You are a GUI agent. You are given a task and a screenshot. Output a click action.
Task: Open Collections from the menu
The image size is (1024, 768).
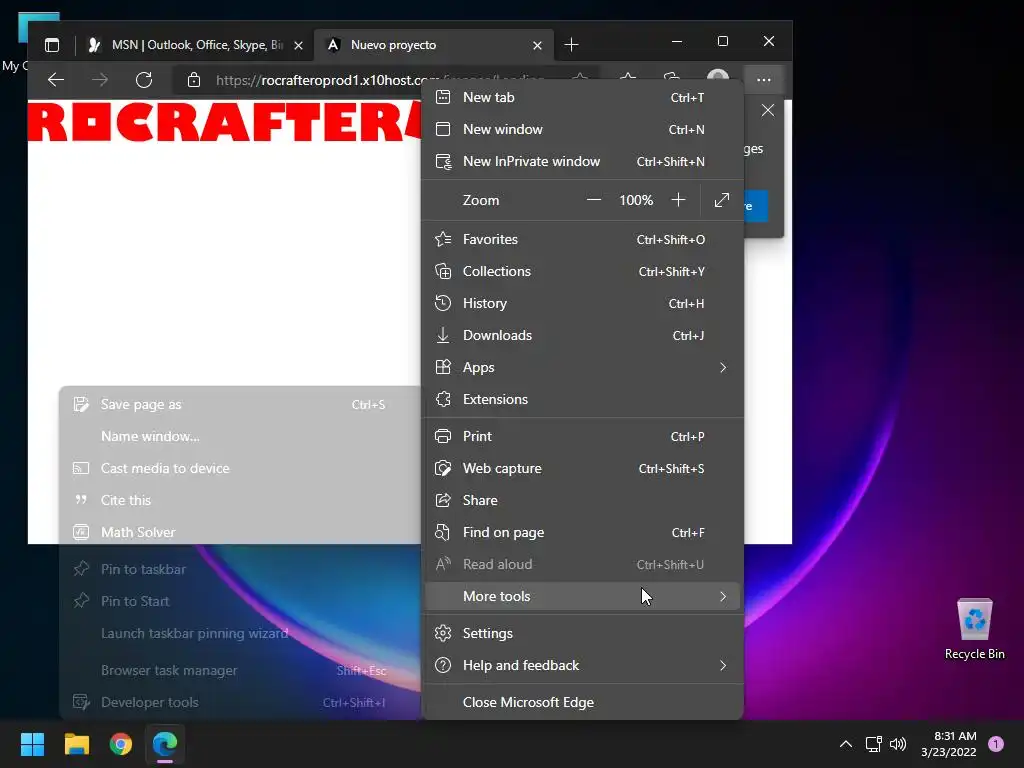583,271
